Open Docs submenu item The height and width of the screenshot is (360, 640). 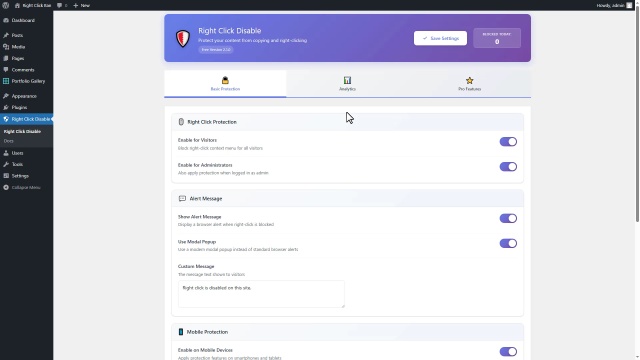pos(9,141)
